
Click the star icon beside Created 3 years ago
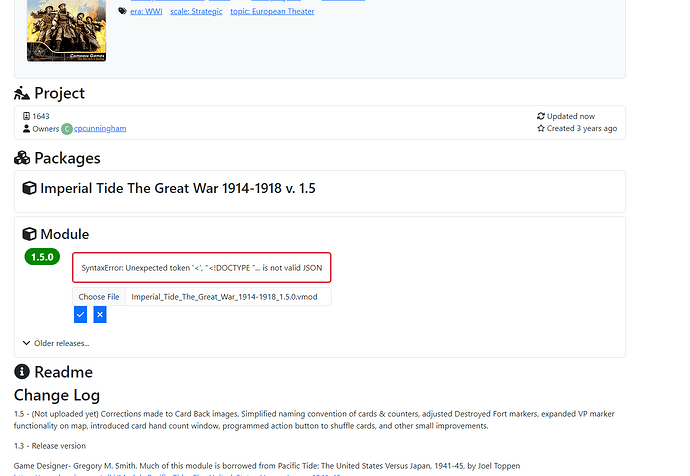(x=541, y=128)
